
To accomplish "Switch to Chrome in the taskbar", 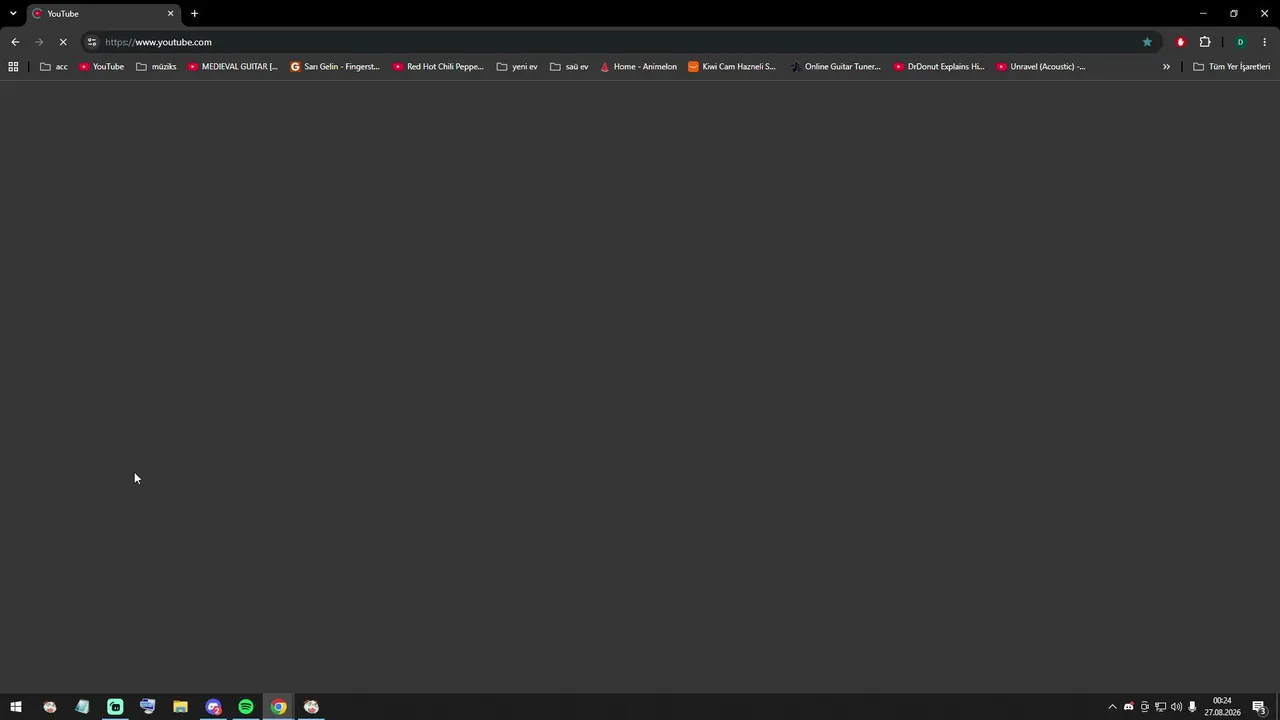I will point(278,707).
